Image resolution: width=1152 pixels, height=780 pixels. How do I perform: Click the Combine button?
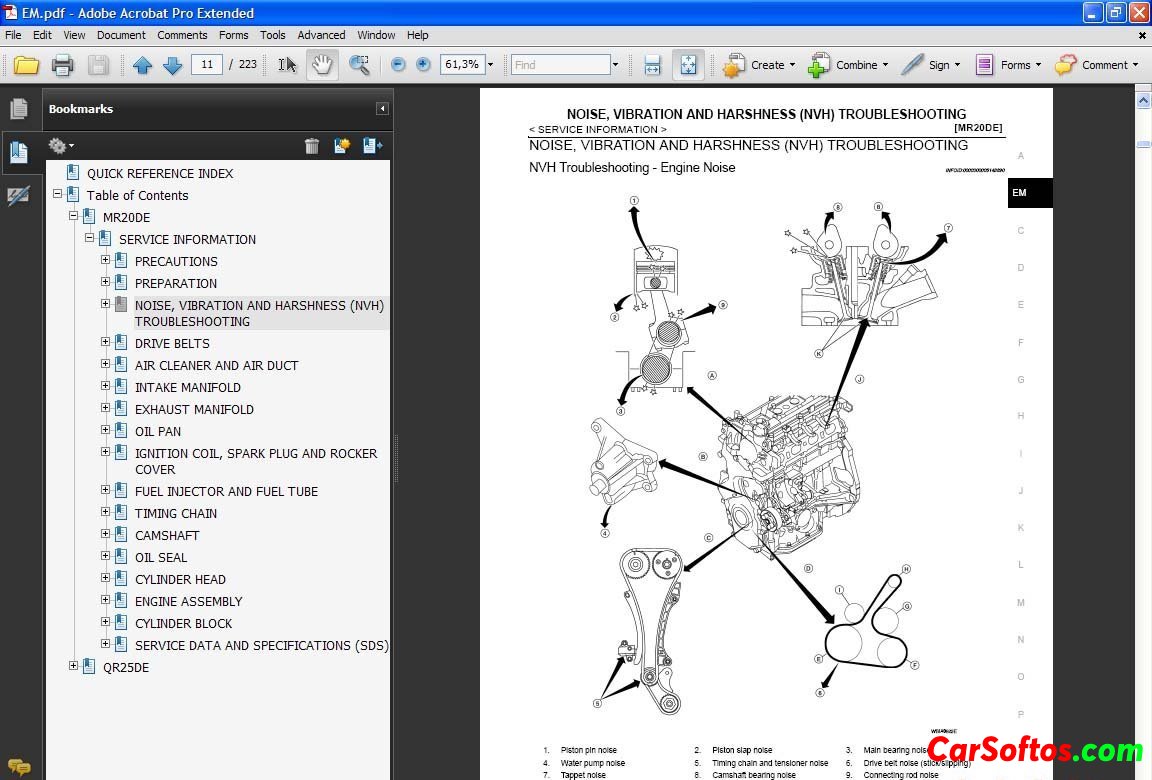[x=846, y=65]
